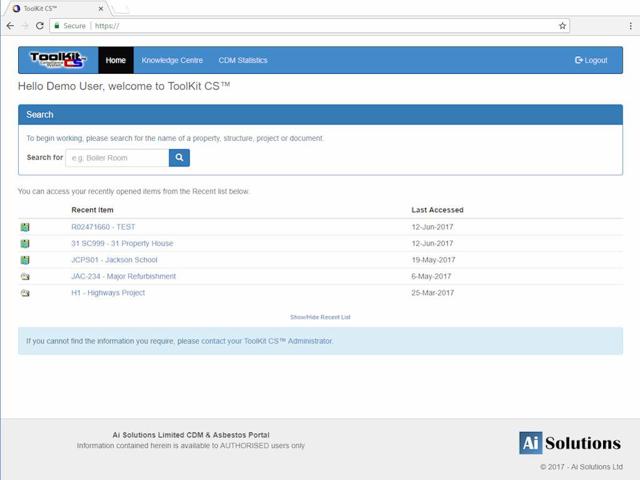Click the property icon beside 31 Property House
This screenshot has height=480, width=640.
[x=25, y=244]
